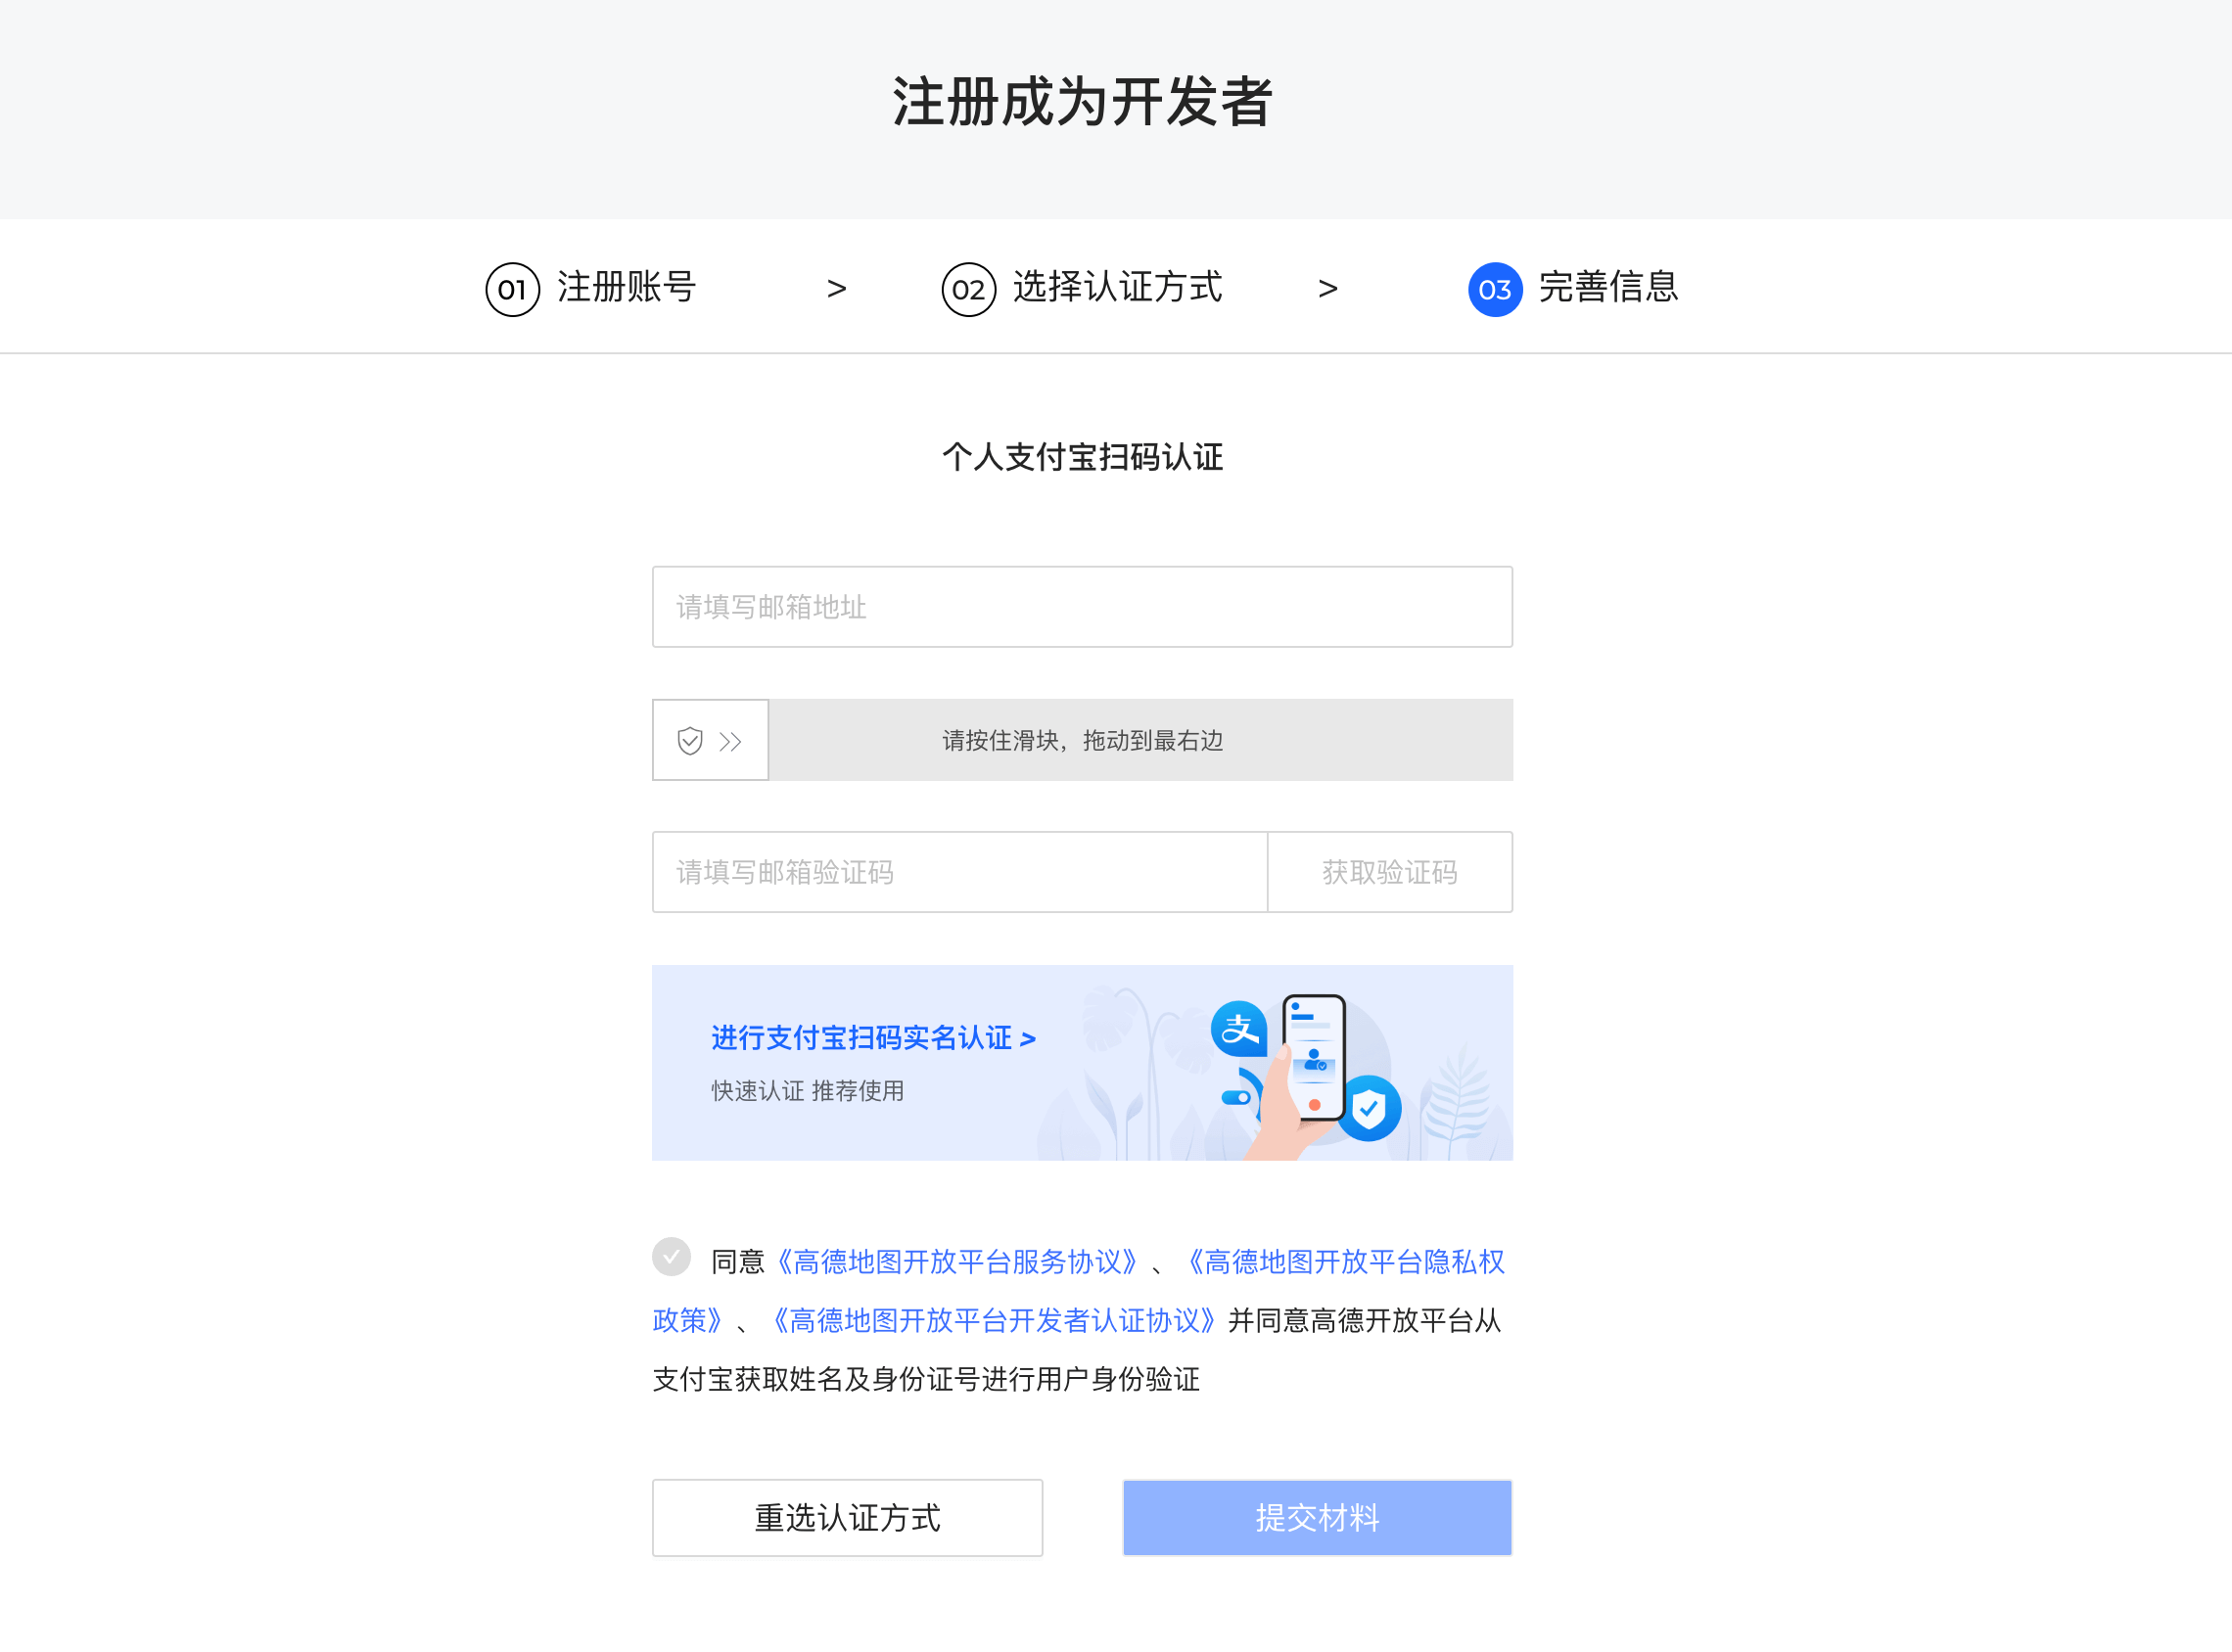Open 高德地图开放平台服务协议 link
Image resolution: width=2232 pixels, height=1652 pixels.
pos(957,1262)
